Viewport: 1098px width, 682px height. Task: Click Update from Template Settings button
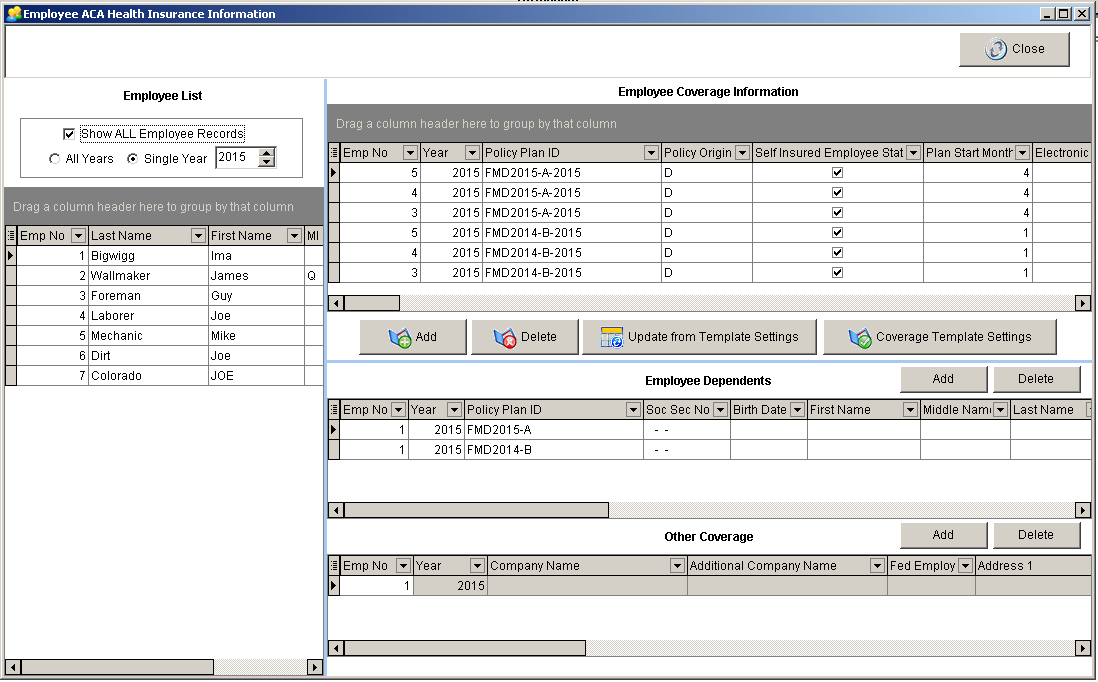[x=699, y=337]
